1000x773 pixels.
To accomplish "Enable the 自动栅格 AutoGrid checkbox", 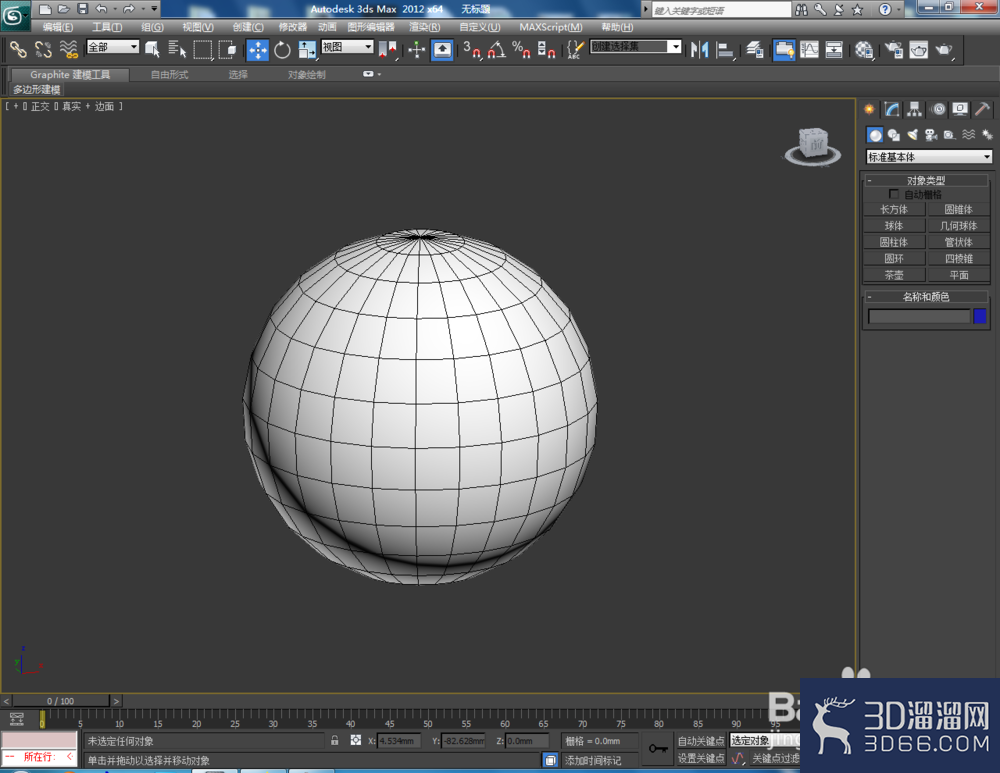I will coord(895,194).
